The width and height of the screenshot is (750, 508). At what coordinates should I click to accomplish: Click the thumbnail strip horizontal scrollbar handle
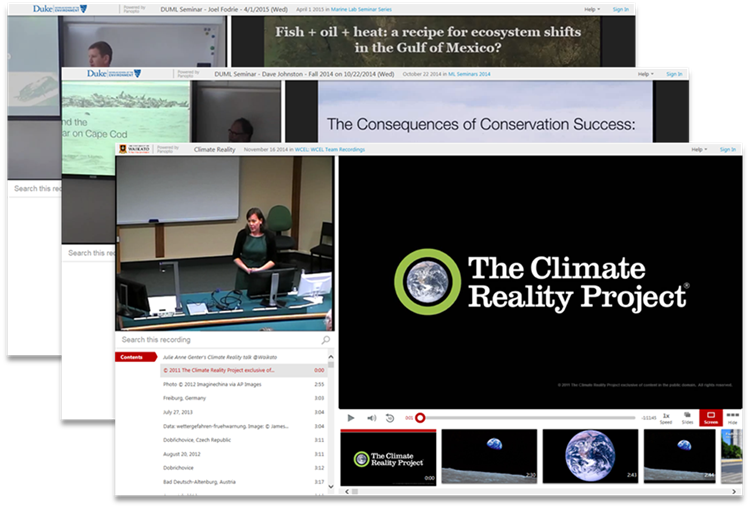pyautogui.click(x=355, y=491)
